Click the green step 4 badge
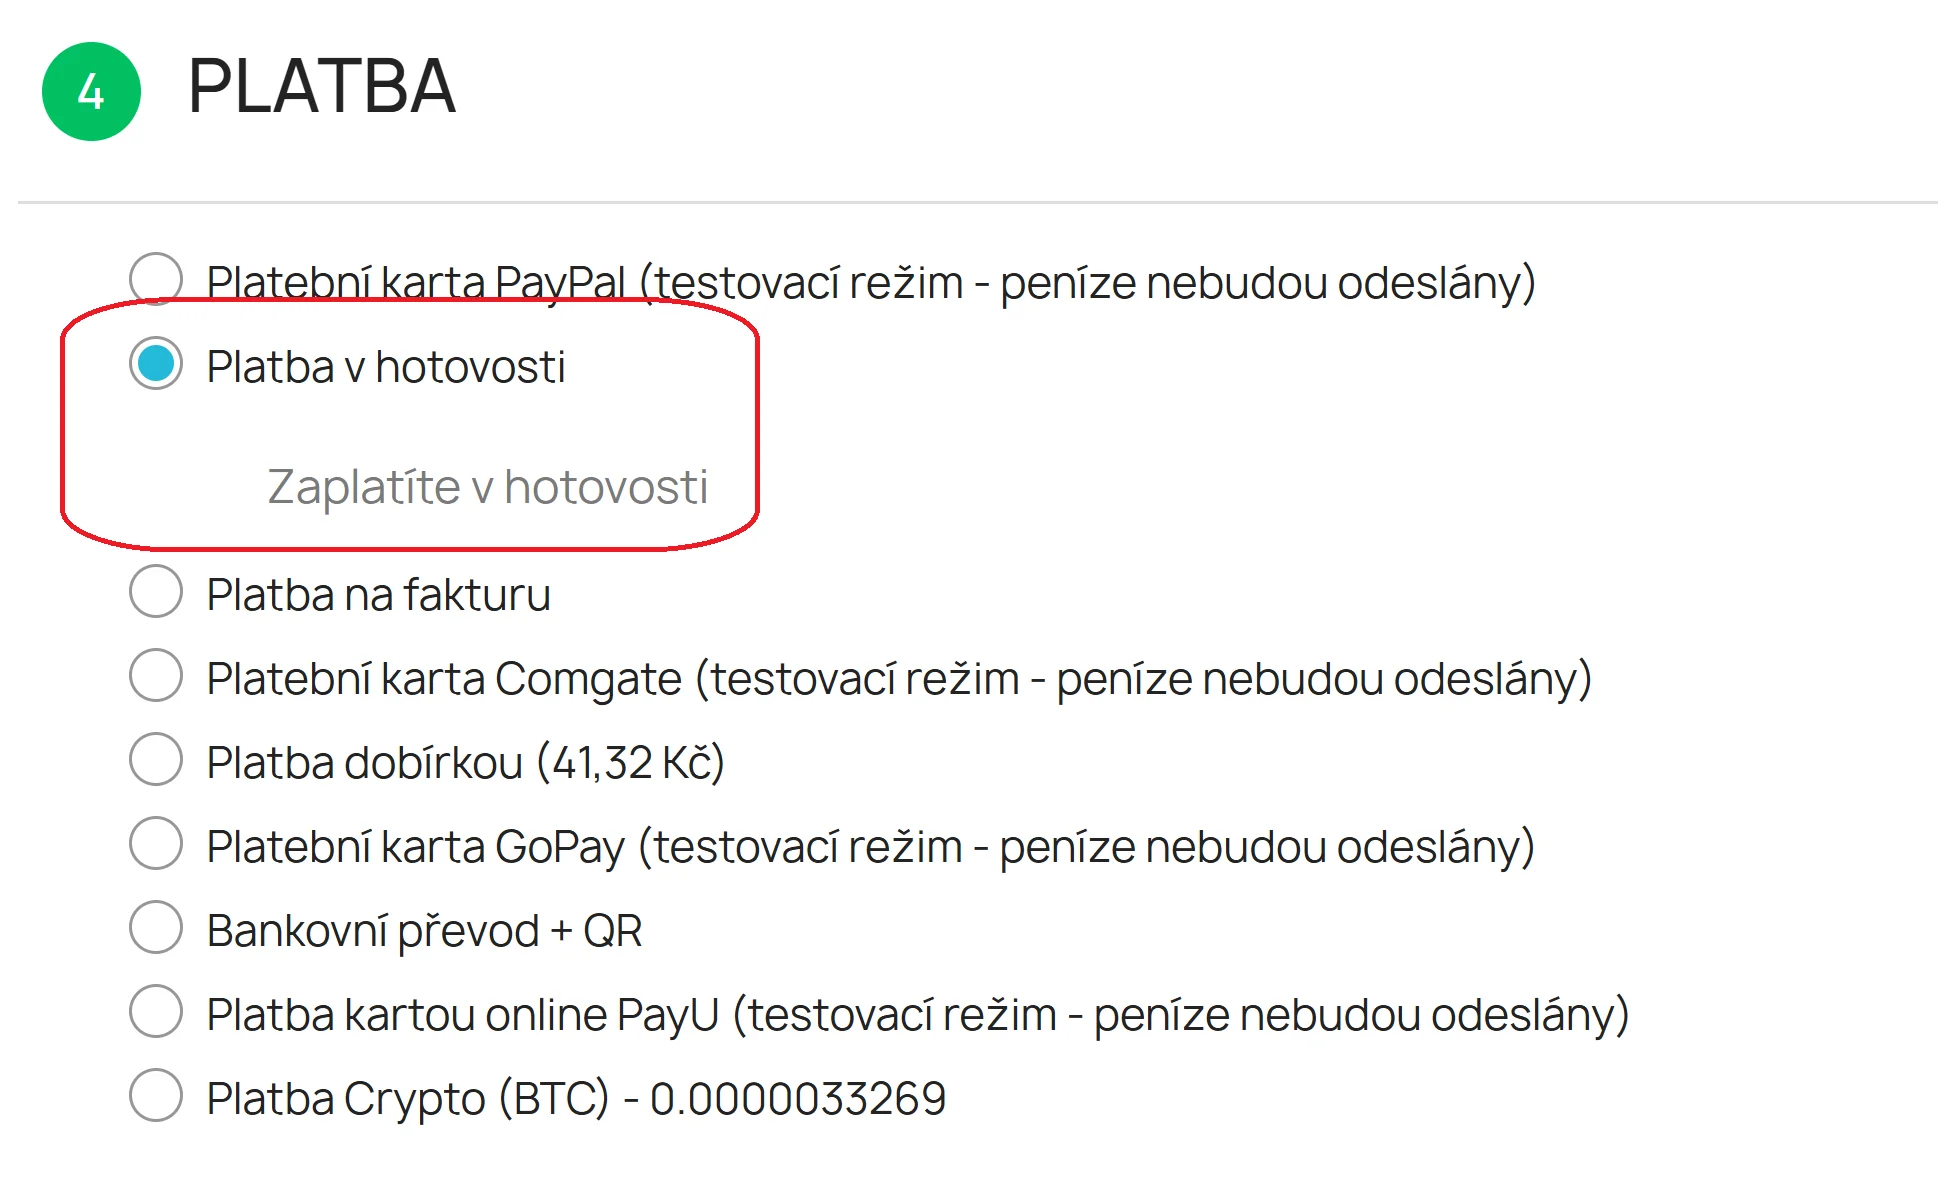This screenshot has height=1202, width=1938. tap(91, 92)
